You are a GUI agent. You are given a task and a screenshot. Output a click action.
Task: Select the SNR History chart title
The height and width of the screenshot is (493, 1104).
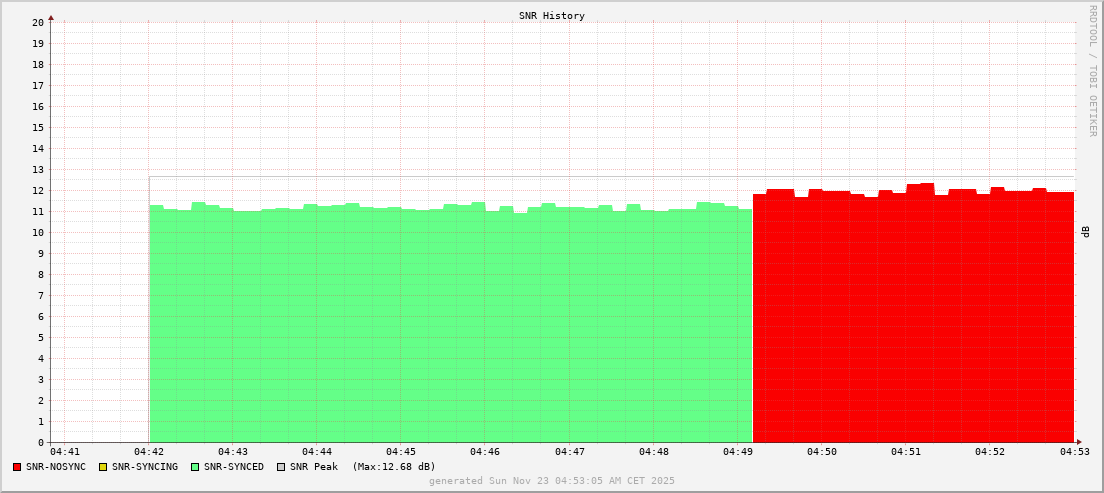point(551,16)
